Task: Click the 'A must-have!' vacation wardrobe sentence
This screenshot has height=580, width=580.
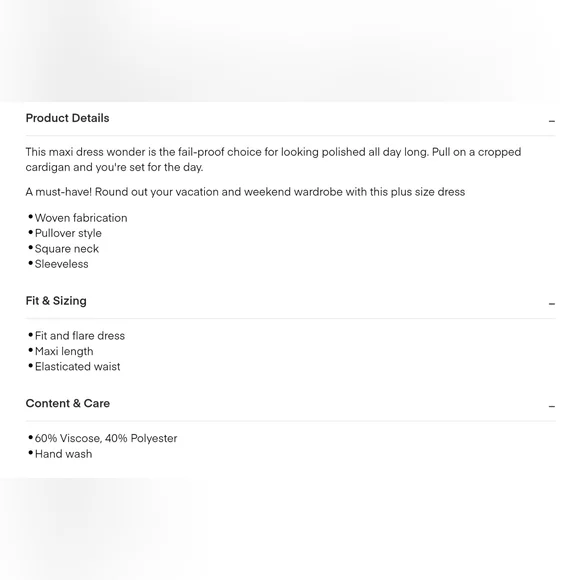Action: coord(245,192)
